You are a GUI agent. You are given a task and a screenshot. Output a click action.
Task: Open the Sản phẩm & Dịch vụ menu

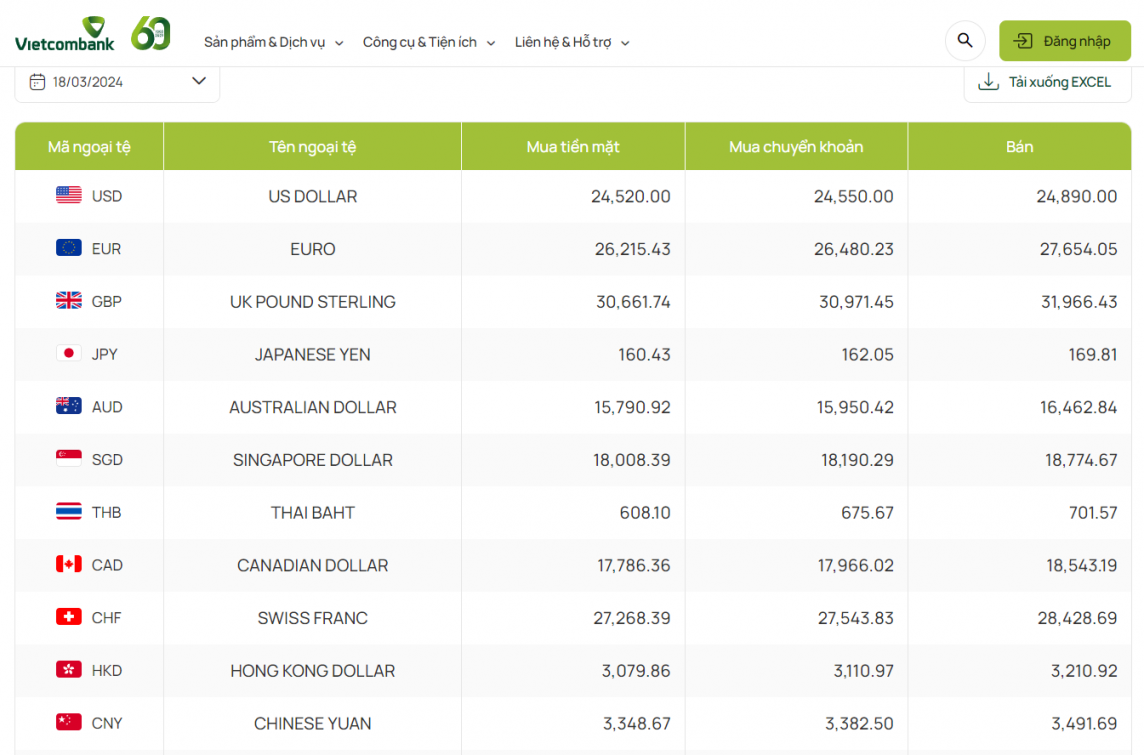[x=265, y=43]
